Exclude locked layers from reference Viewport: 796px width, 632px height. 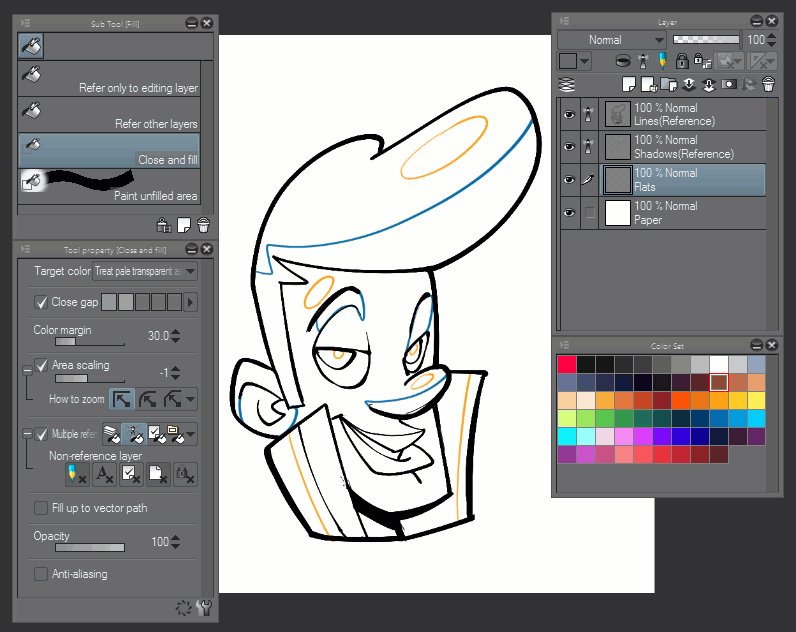pos(185,474)
